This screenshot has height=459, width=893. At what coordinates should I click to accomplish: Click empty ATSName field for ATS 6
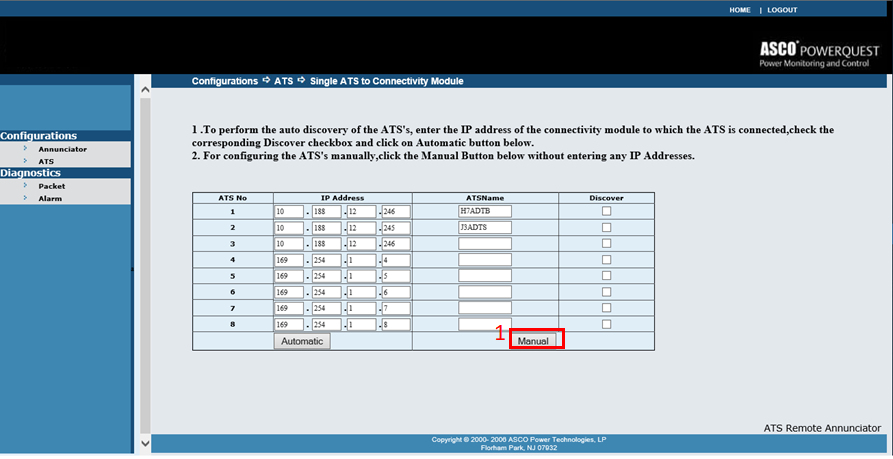point(485,292)
